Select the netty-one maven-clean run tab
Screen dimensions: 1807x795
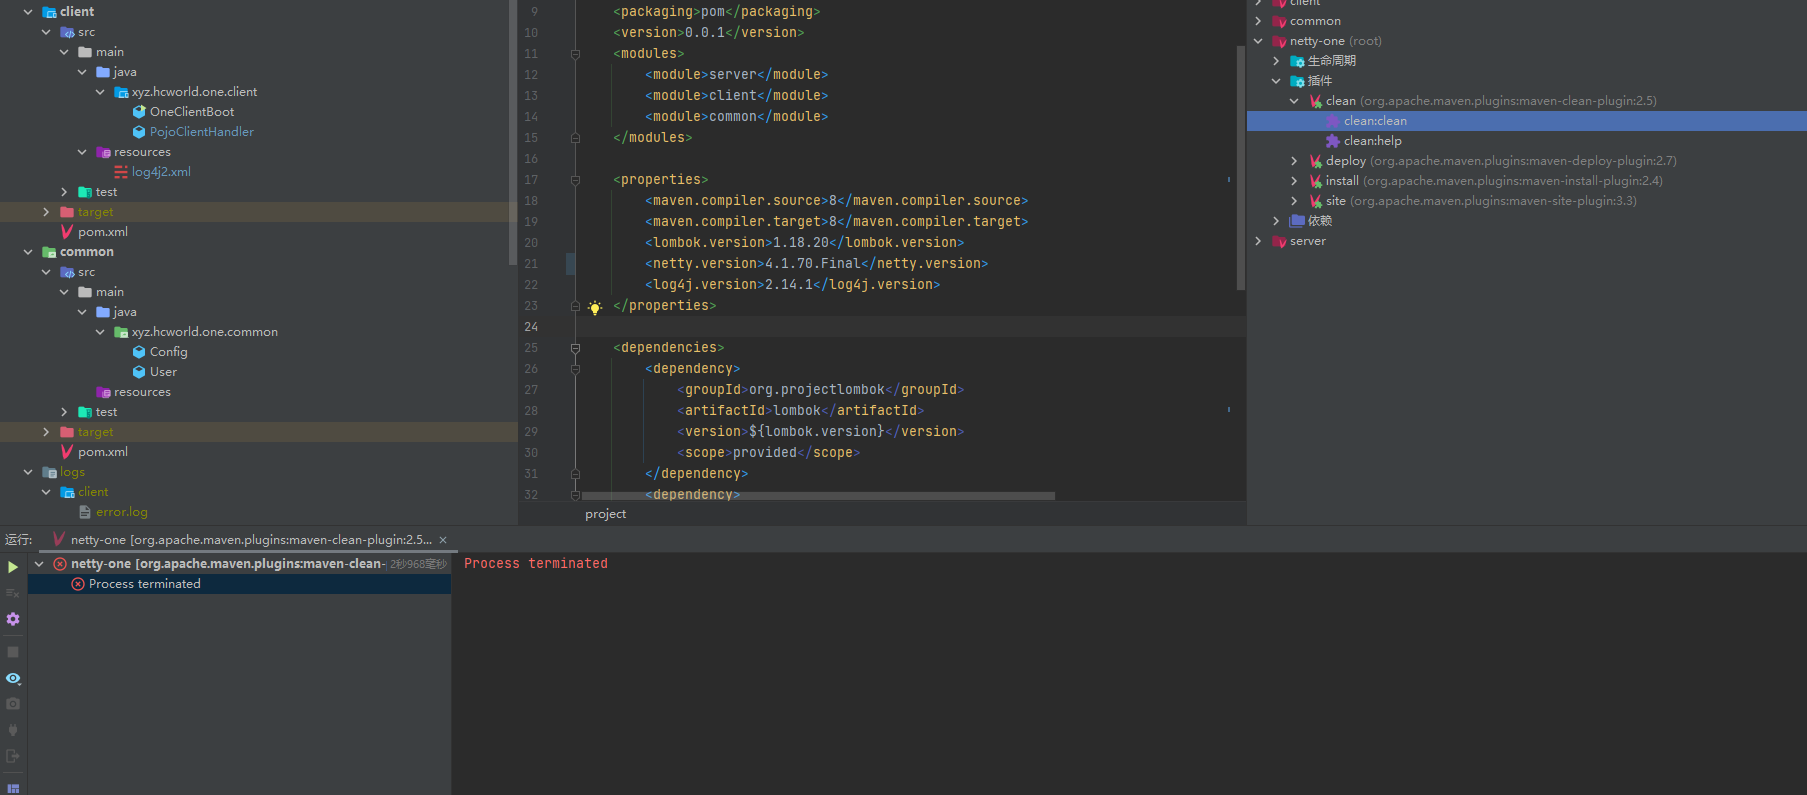click(251, 540)
